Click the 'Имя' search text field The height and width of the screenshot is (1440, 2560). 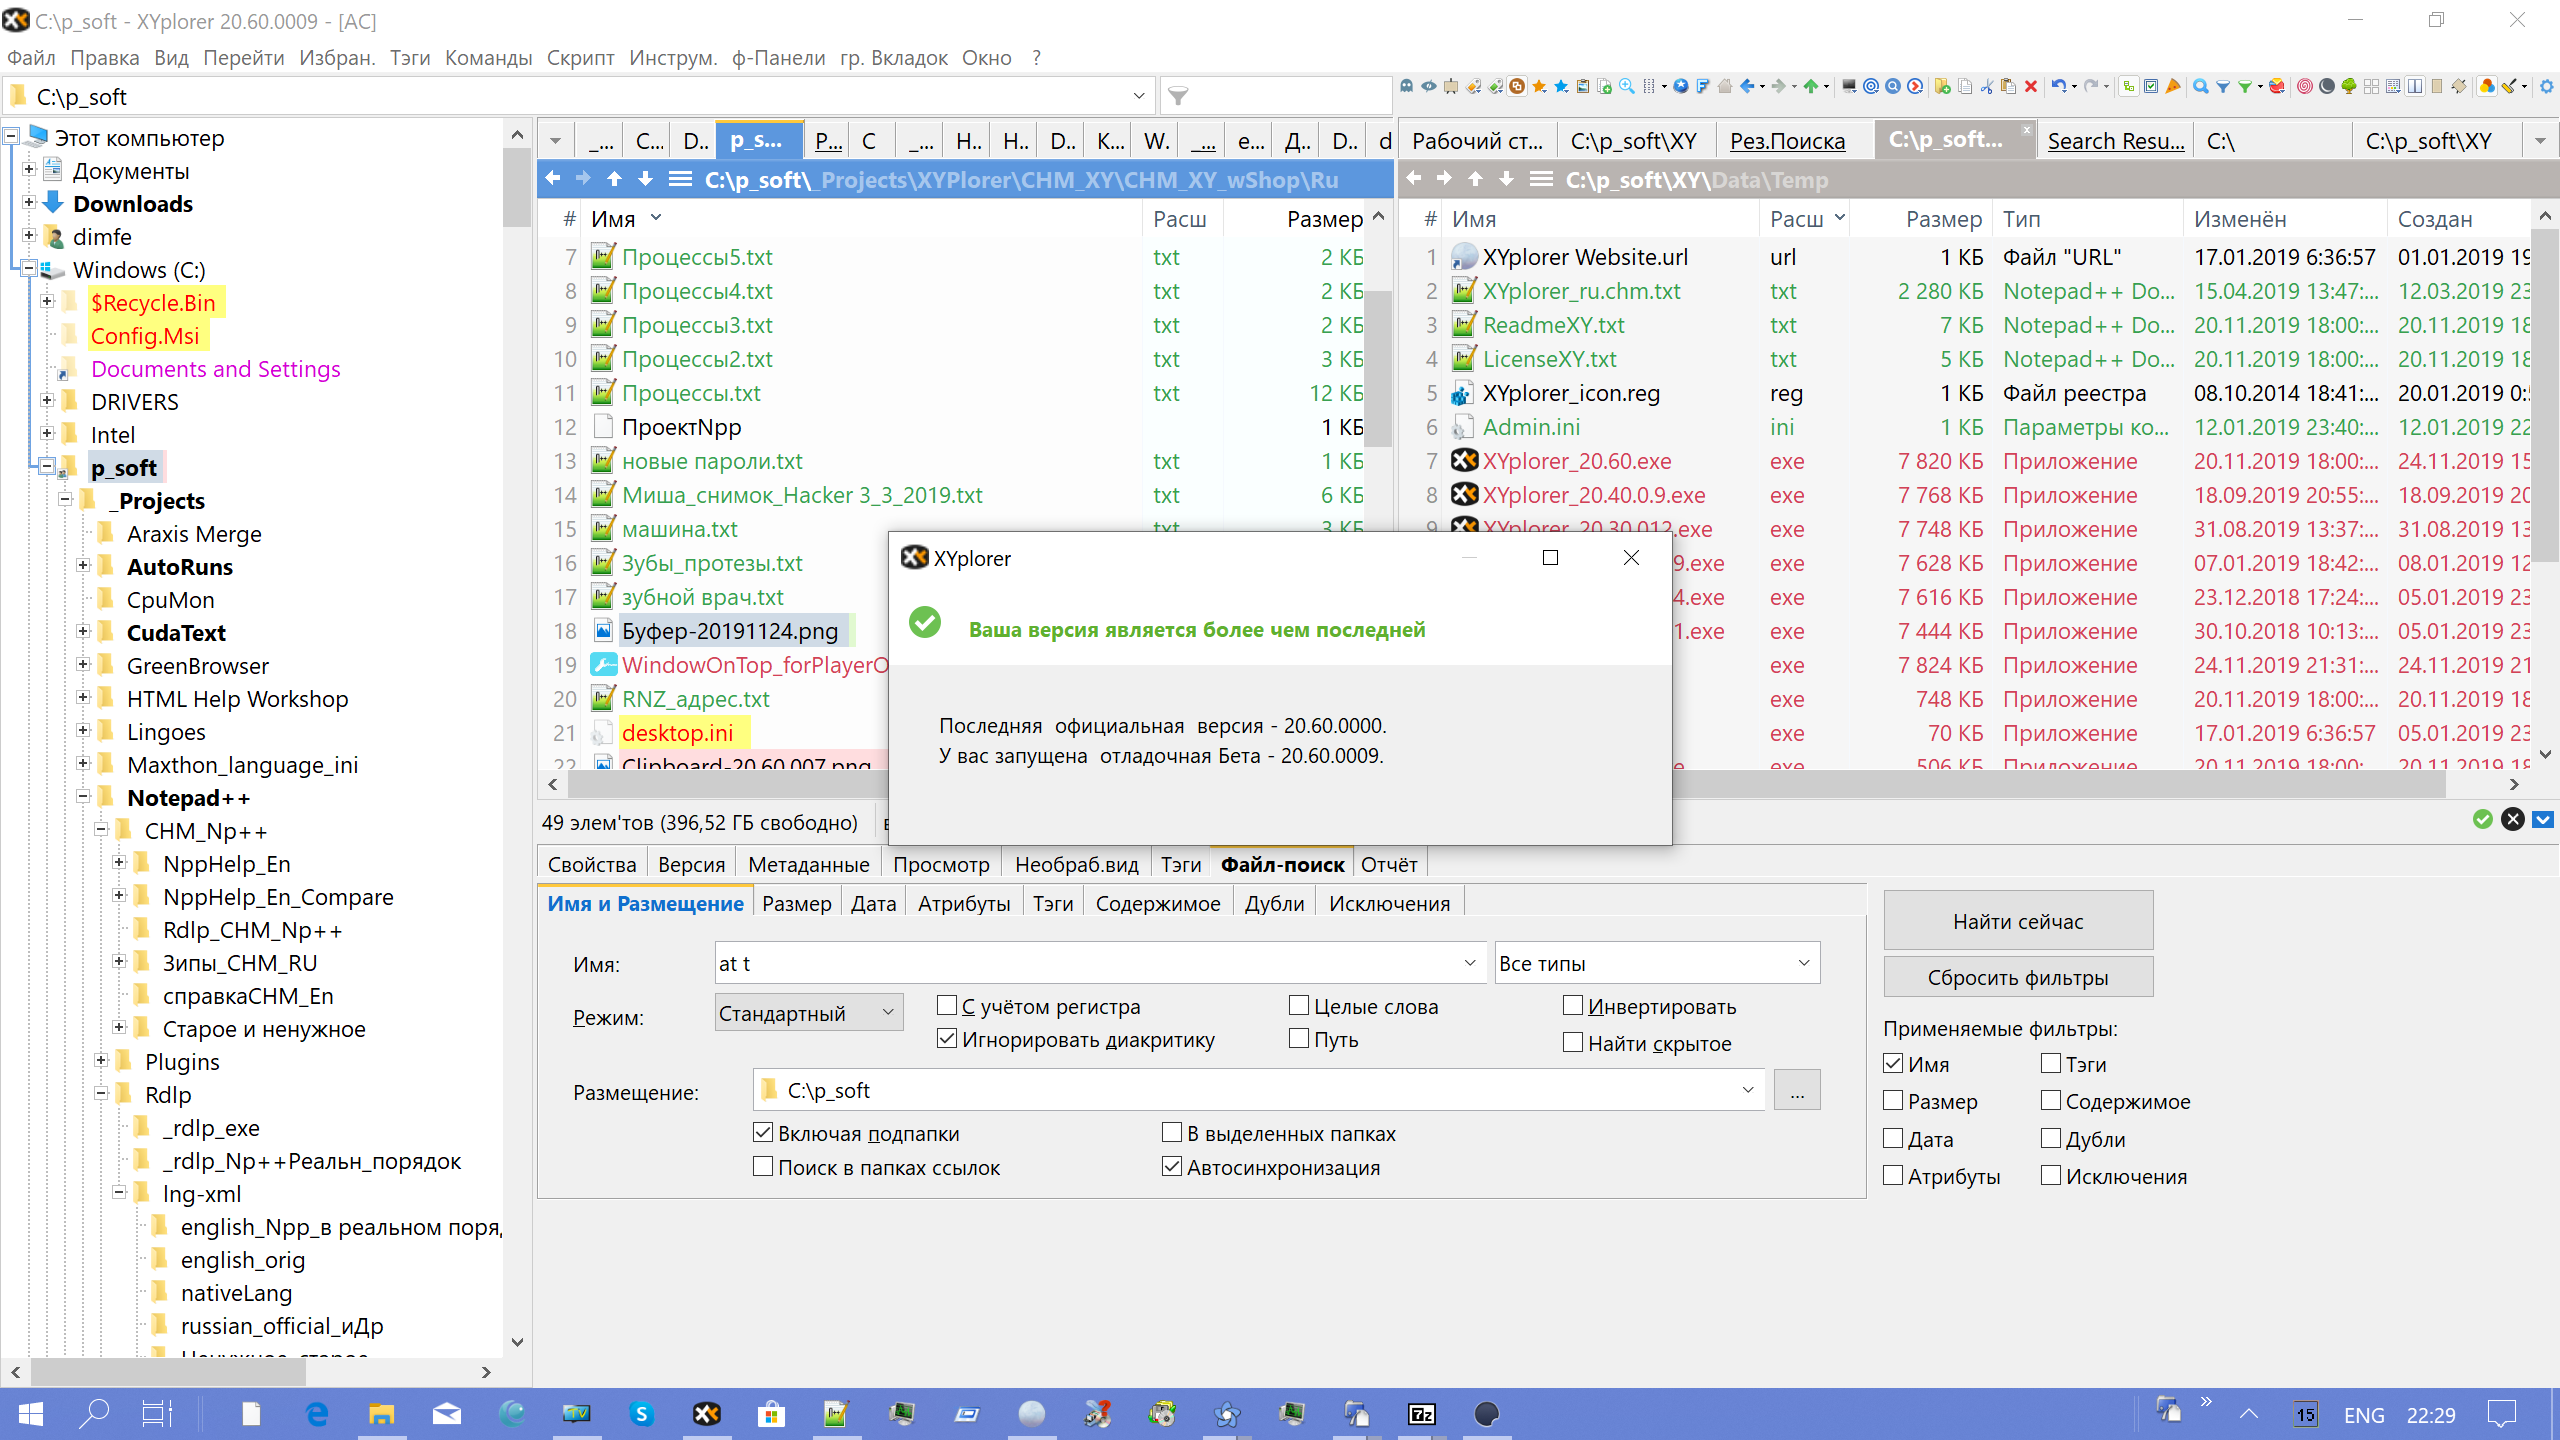(1085, 963)
